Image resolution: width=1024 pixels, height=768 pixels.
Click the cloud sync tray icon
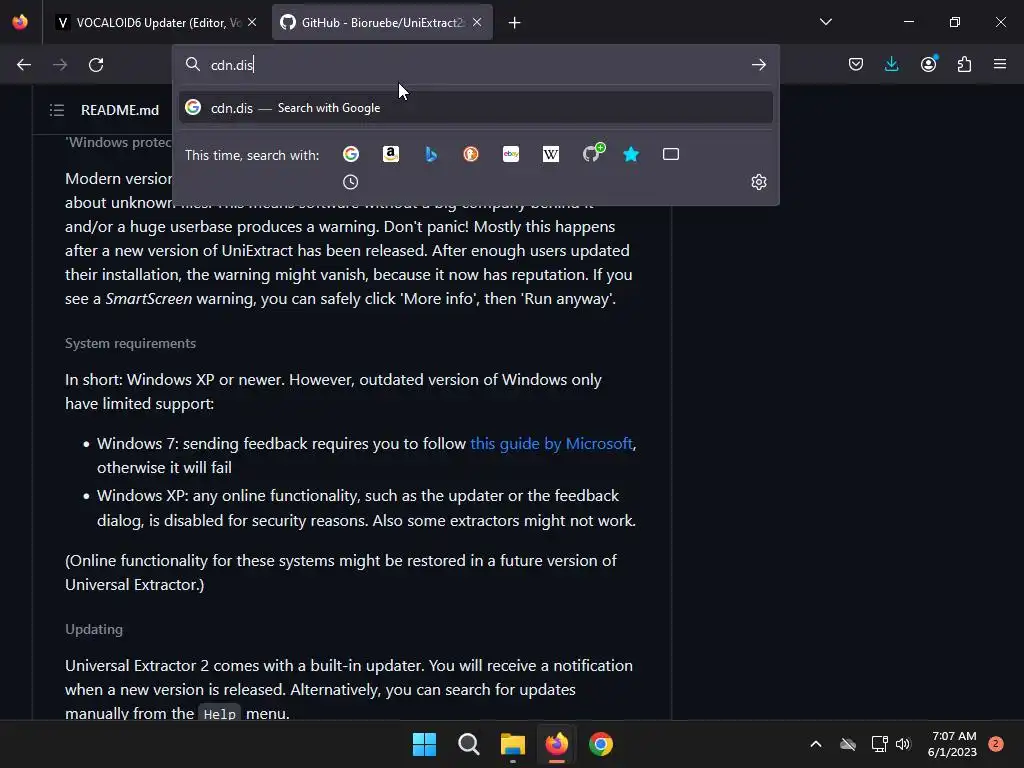(848, 744)
